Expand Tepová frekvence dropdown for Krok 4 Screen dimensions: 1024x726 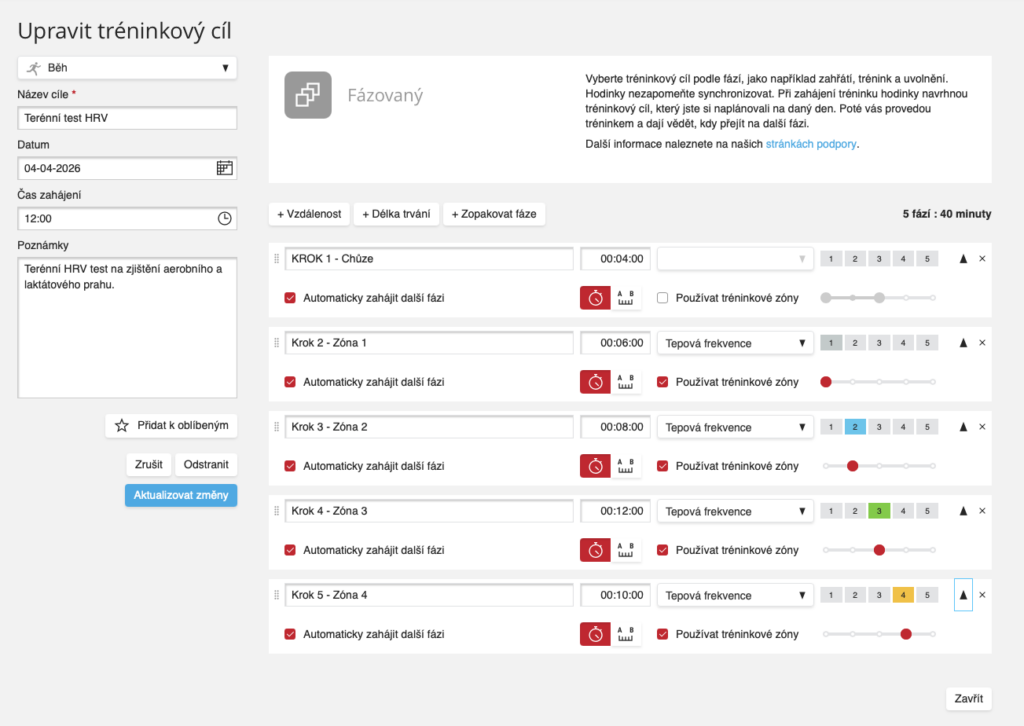[x=733, y=511]
